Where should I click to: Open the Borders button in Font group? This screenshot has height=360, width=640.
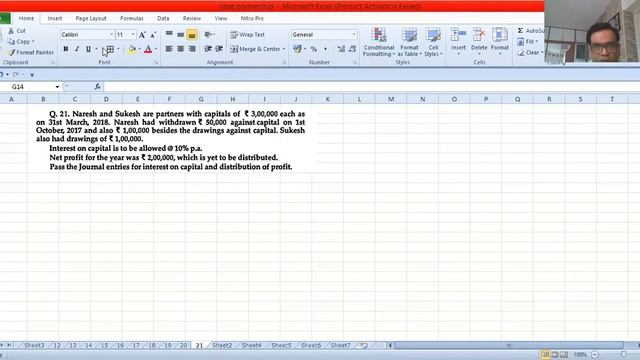[x=110, y=49]
